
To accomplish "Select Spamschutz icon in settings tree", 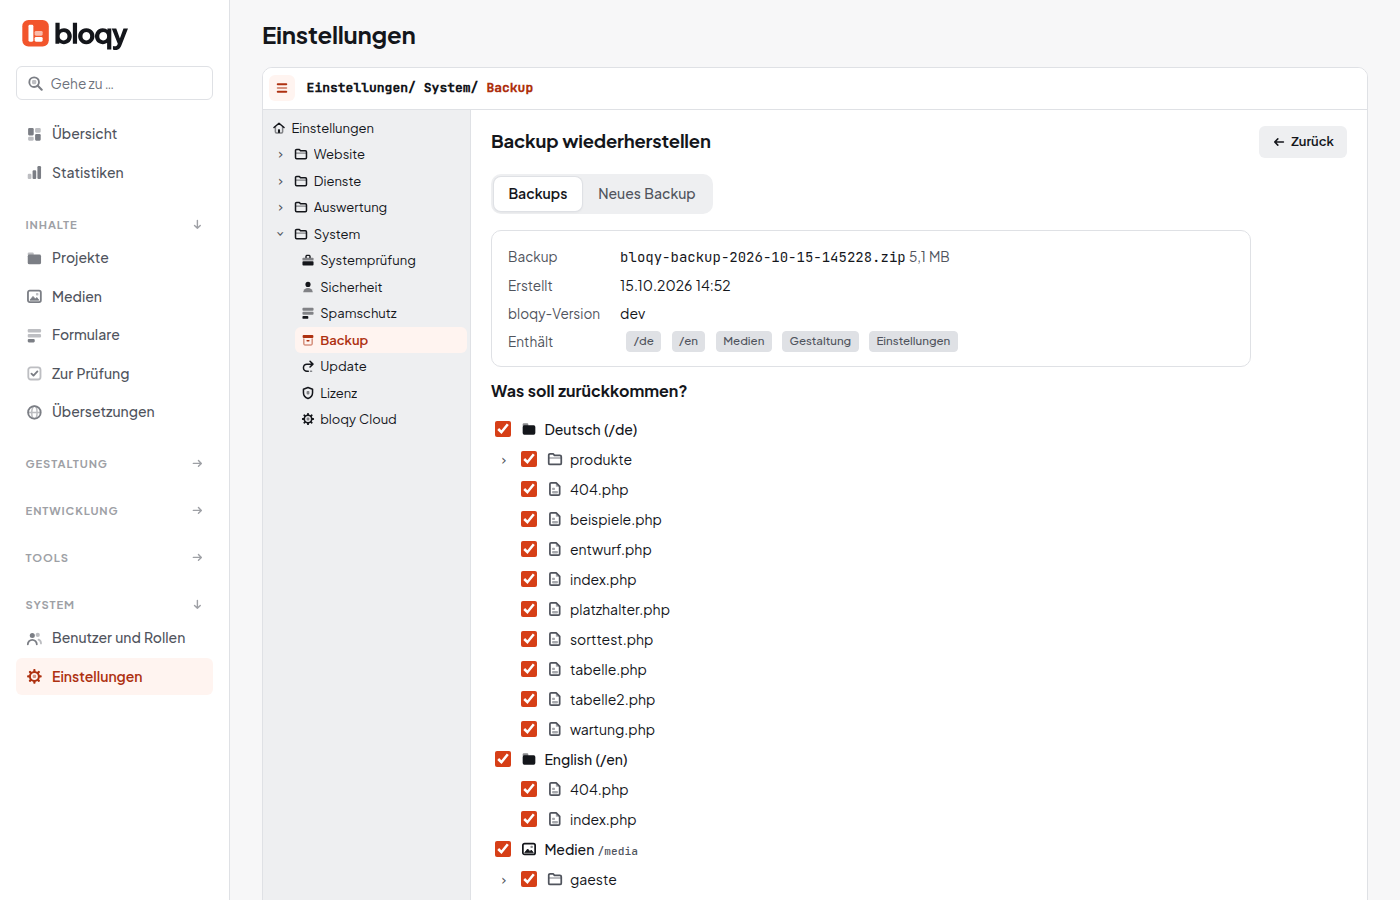I will tap(308, 314).
